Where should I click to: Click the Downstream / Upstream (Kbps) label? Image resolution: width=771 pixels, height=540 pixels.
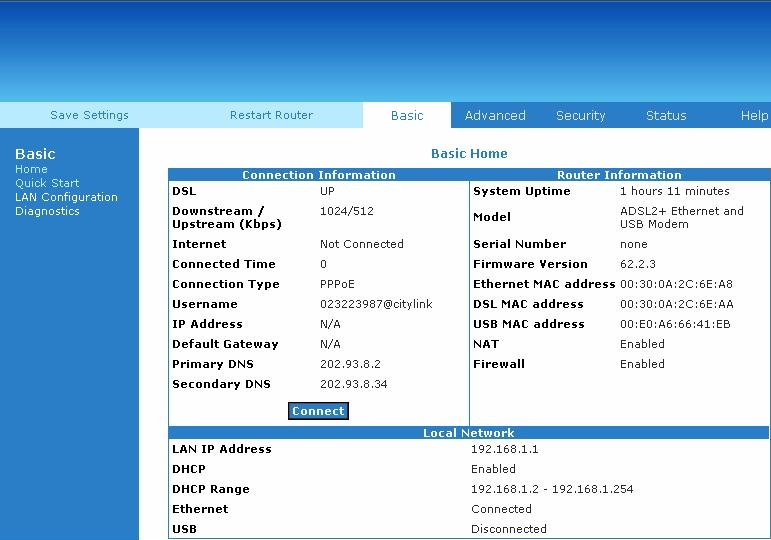227,217
